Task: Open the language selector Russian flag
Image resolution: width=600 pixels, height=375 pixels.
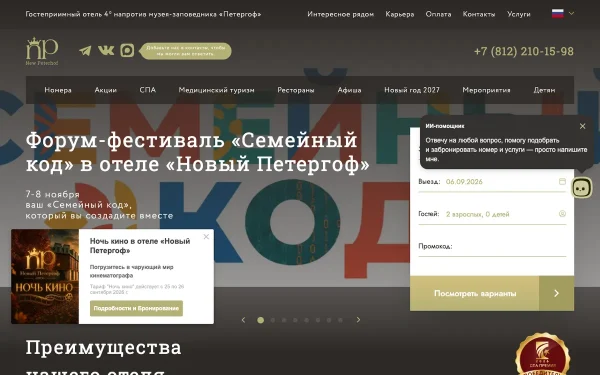Action: [x=558, y=14]
